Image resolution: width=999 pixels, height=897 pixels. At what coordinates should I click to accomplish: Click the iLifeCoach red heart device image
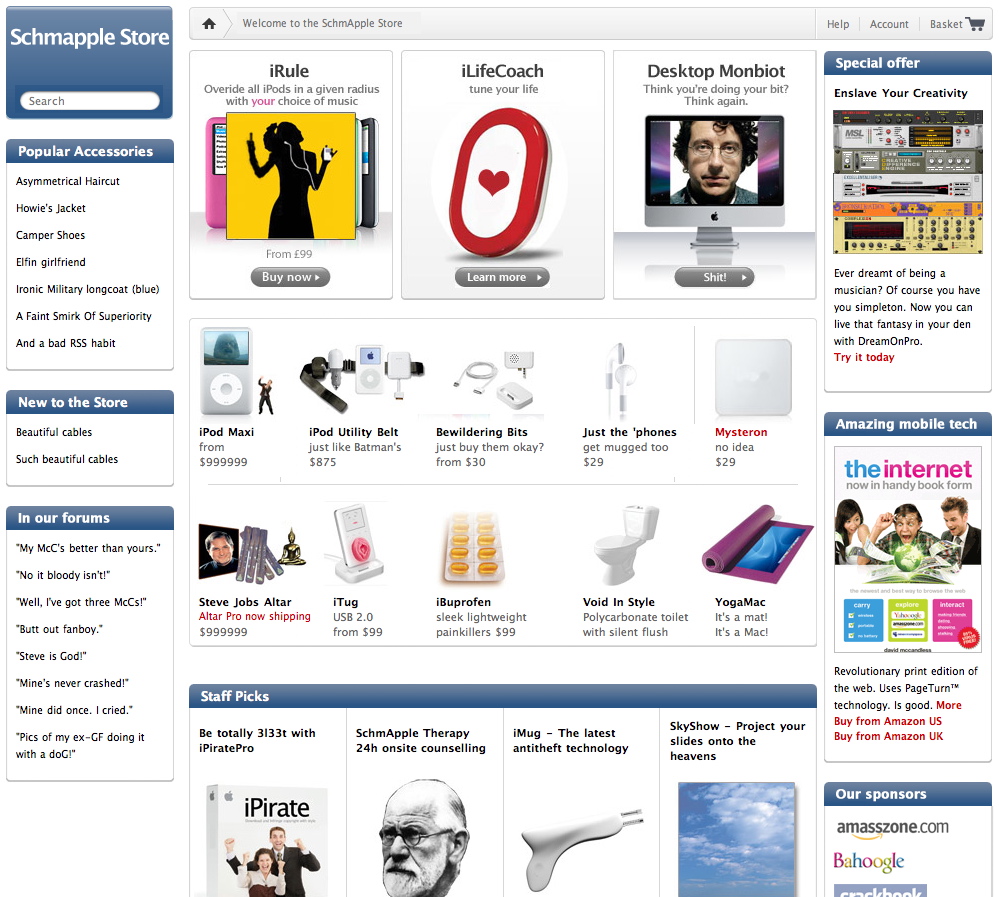(501, 182)
